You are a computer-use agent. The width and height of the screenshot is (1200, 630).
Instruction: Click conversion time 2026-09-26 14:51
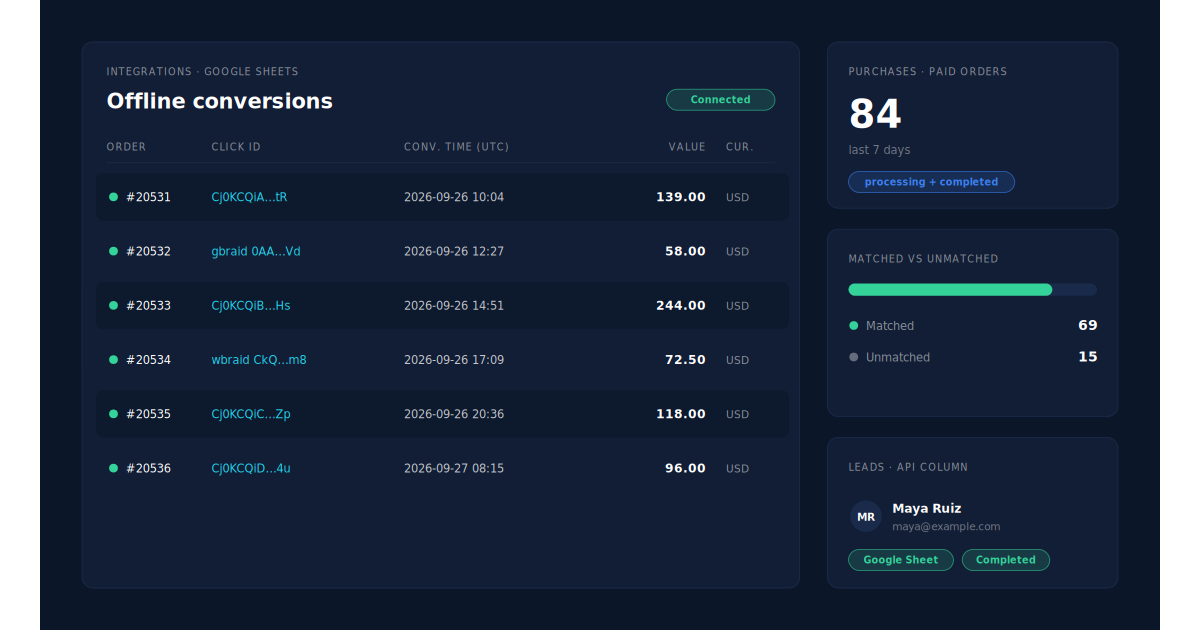(x=454, y=305)
